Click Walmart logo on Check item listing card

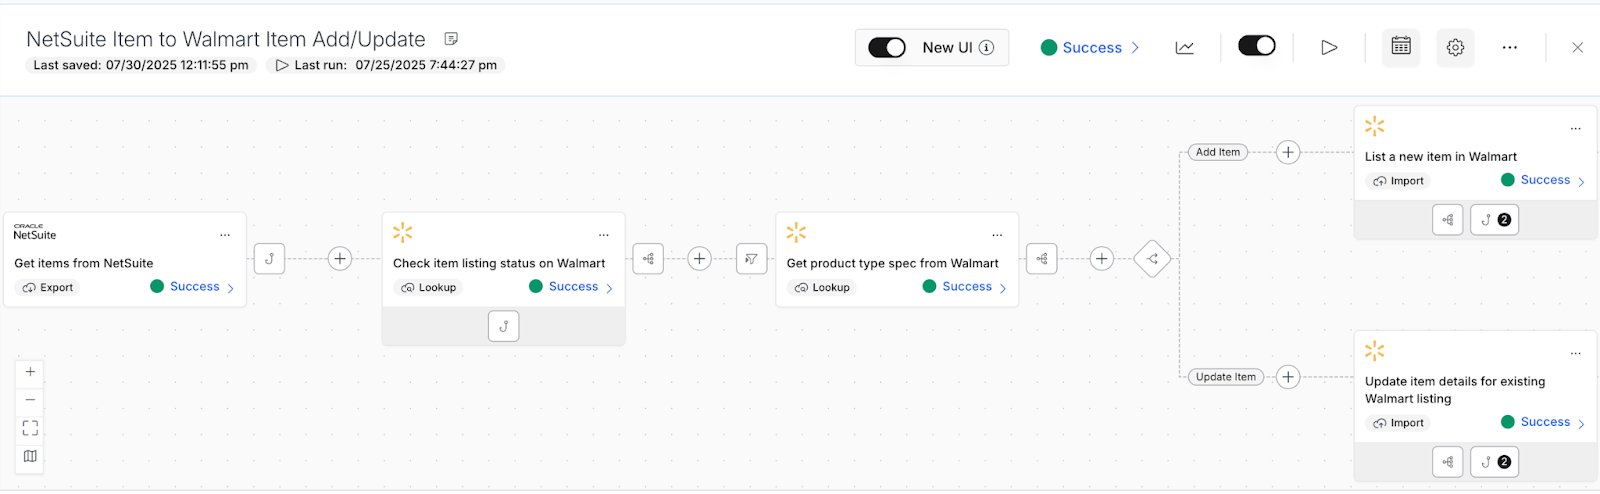[403, 233]
